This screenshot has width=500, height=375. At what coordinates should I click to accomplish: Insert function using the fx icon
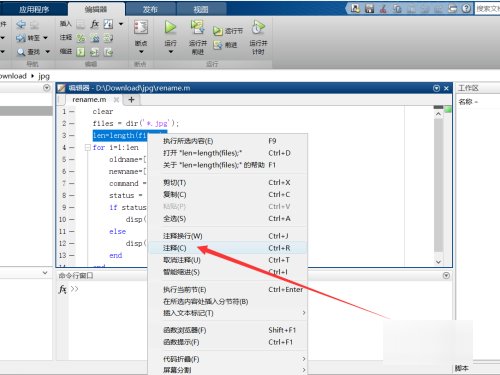click(x=95, y=24)
